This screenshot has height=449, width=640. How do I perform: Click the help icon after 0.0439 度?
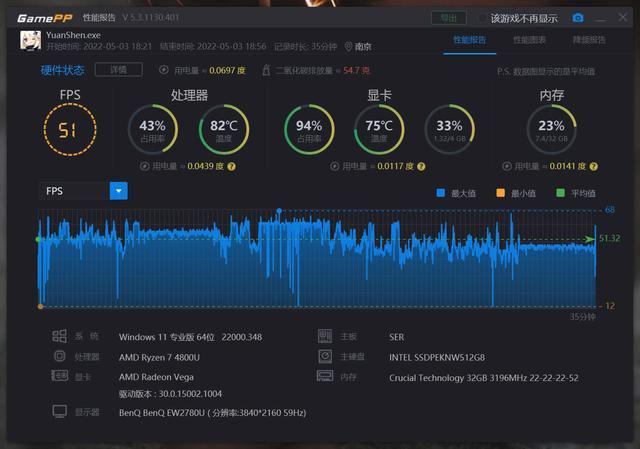(231, 167)
